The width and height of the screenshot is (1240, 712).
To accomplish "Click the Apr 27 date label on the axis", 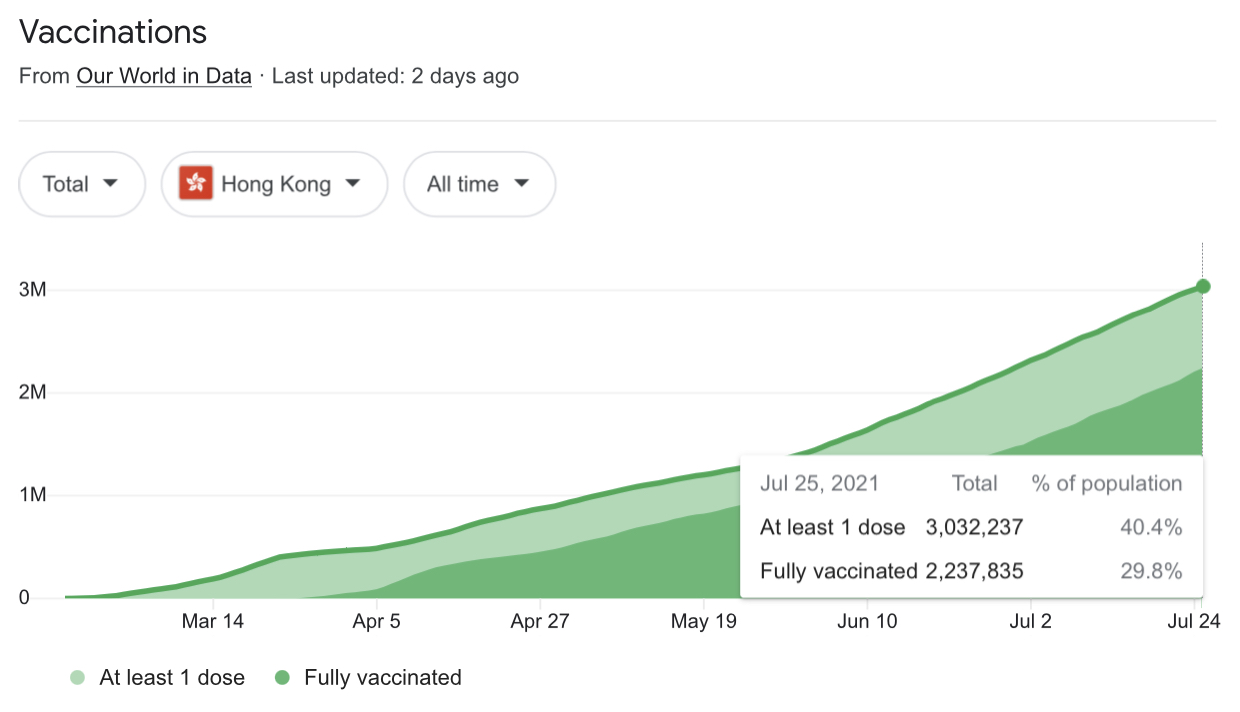I will click(x=540, y=622).
